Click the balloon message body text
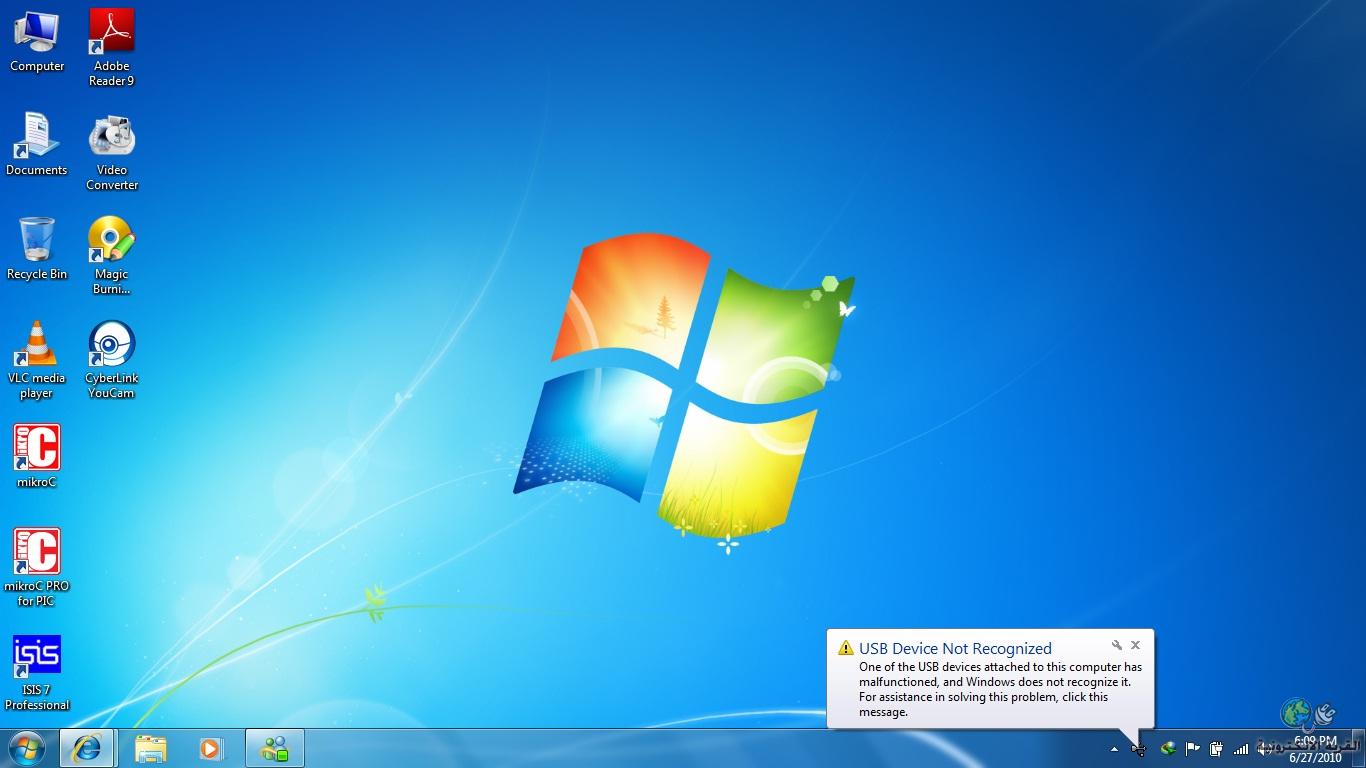This screenshot has width=1366, height=768. [1000, 689]
